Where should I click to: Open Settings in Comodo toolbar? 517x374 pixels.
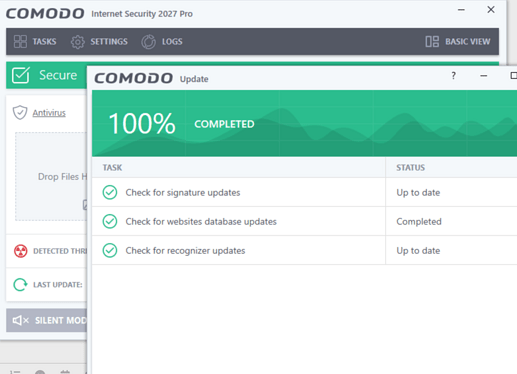click(x=99, y=42)
